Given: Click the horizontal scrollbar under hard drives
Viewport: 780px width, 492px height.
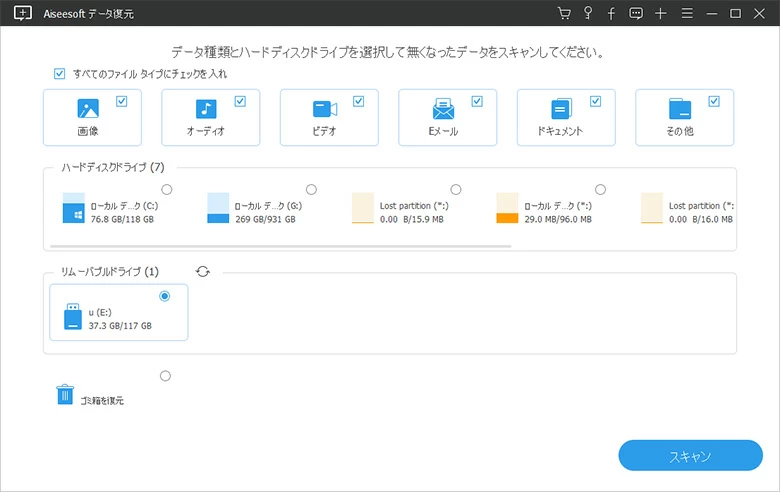Looking at the screenshot, I should click(280, 244).
